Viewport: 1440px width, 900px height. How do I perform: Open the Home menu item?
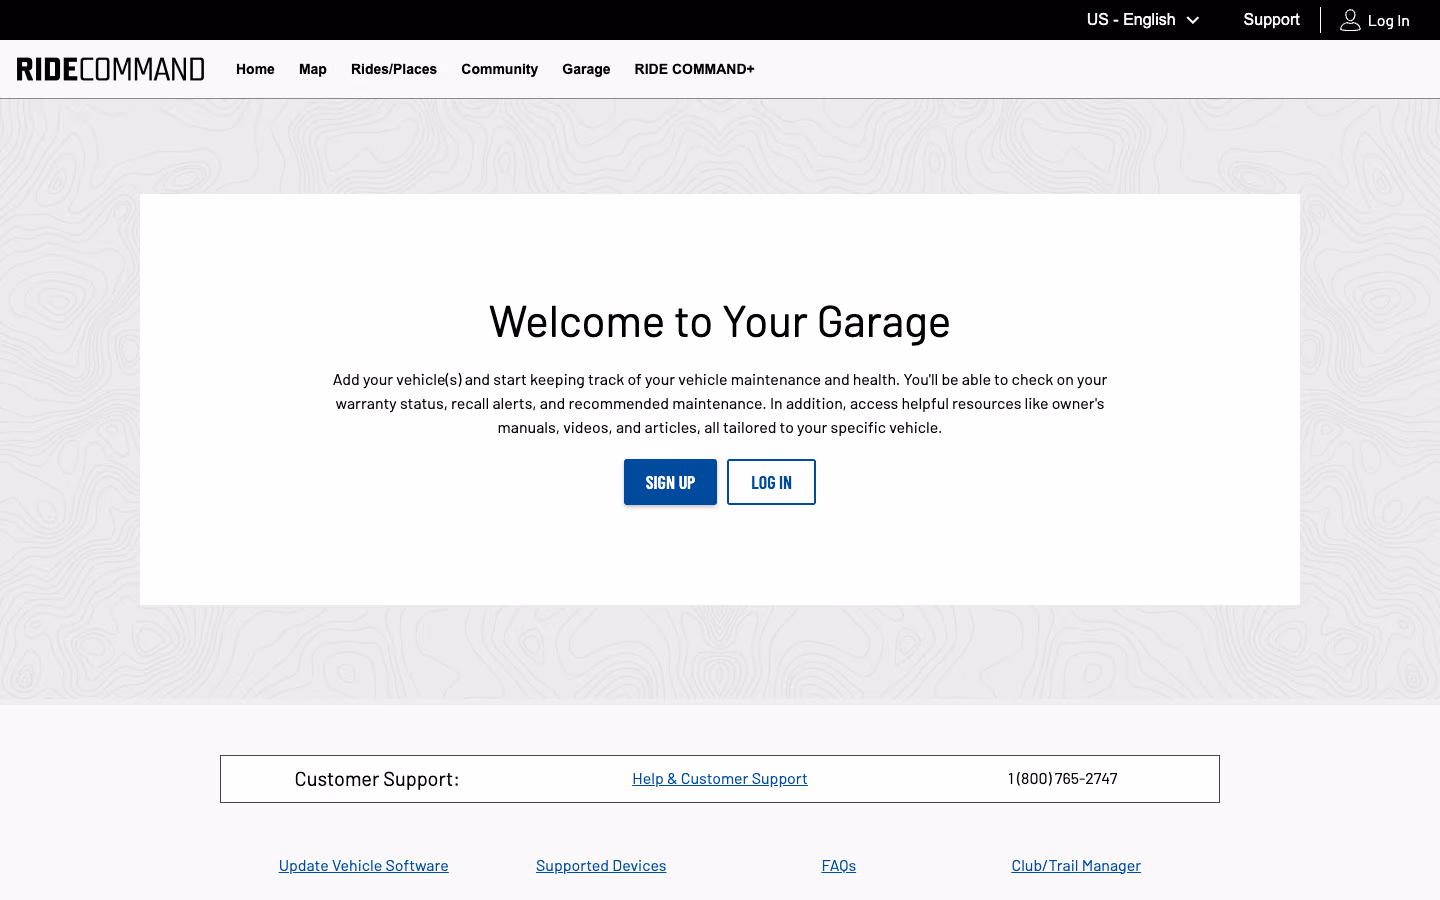[255, 69]
